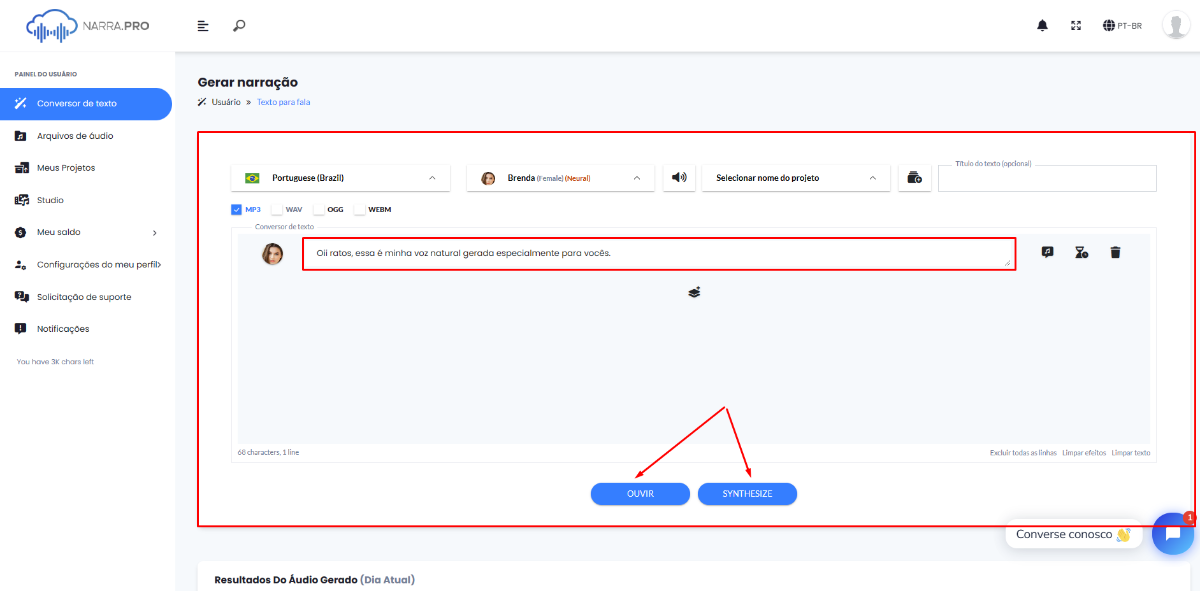Add a pause using the hourglass icon
This screenshot has width=1200, height=591.
[x=1081, y=253]
